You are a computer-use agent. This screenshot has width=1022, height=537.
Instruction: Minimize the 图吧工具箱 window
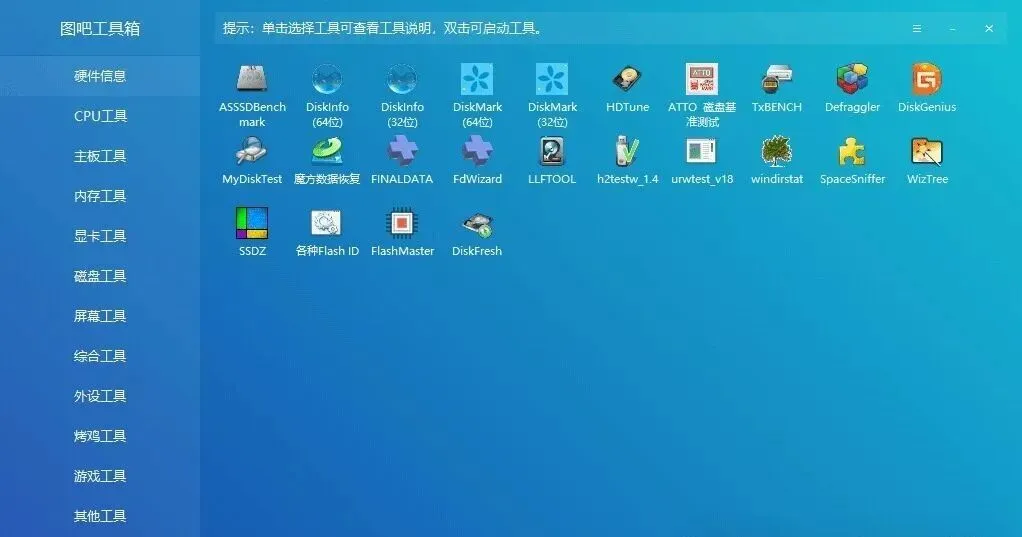[952, 29]
